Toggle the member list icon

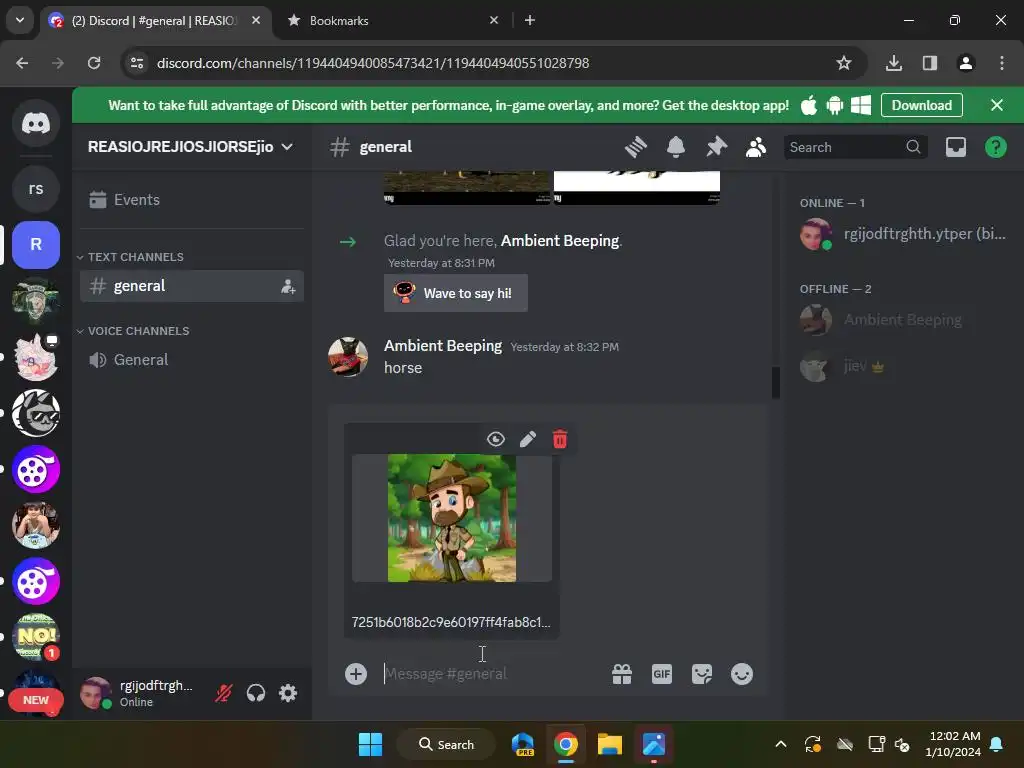[x=756, y=147]
